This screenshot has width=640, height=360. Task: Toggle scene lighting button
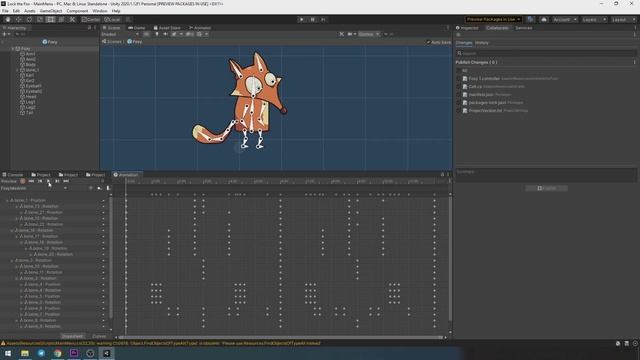click(157, 34)
